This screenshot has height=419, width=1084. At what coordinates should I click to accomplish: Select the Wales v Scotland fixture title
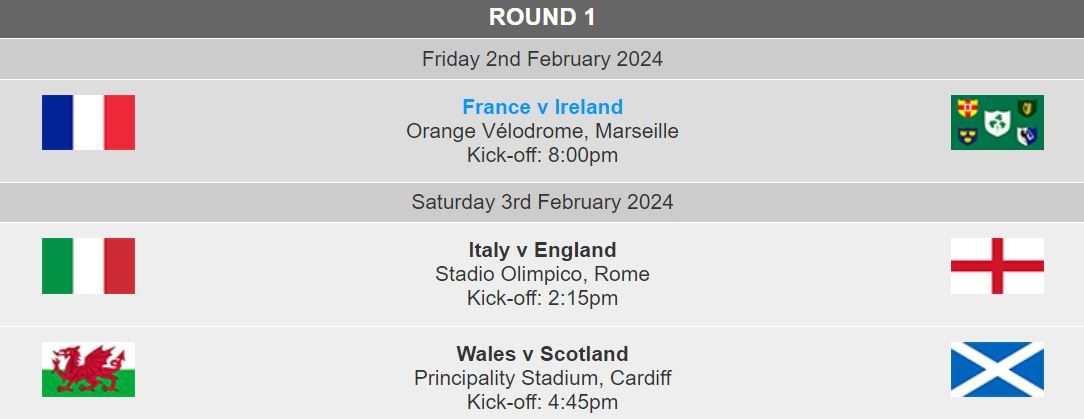(x=542, y=354)
